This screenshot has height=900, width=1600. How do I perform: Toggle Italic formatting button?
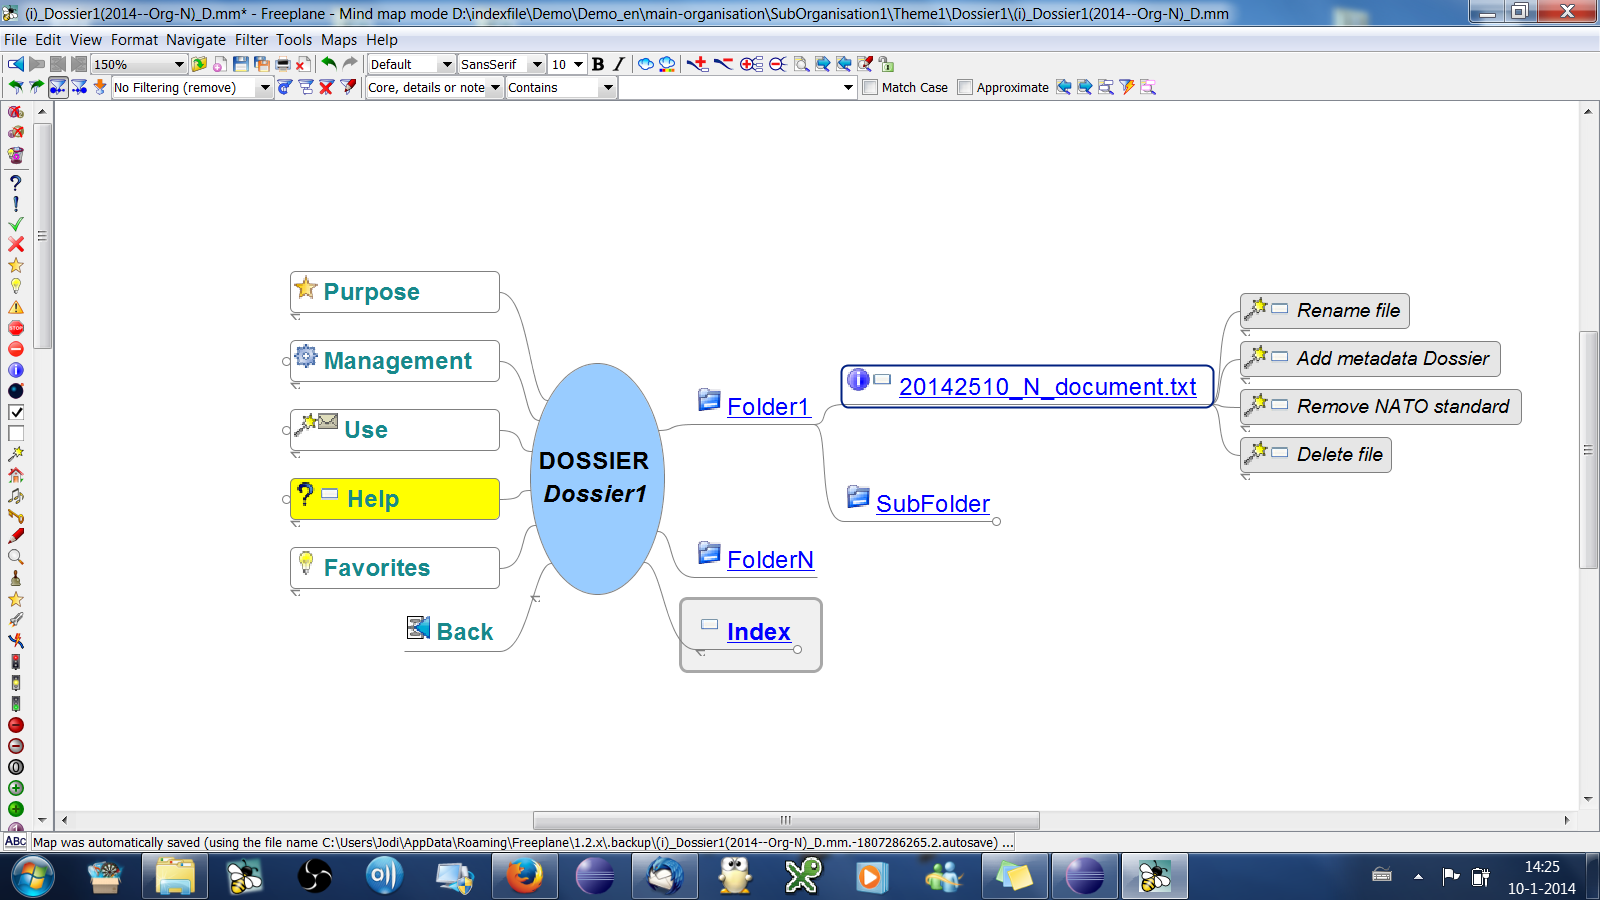(x=619, y=64)
